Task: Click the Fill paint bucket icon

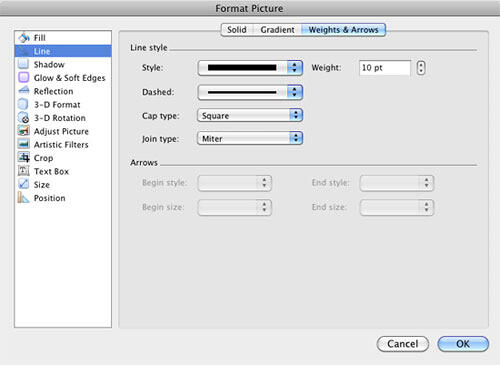Action: tap(24, 38)
